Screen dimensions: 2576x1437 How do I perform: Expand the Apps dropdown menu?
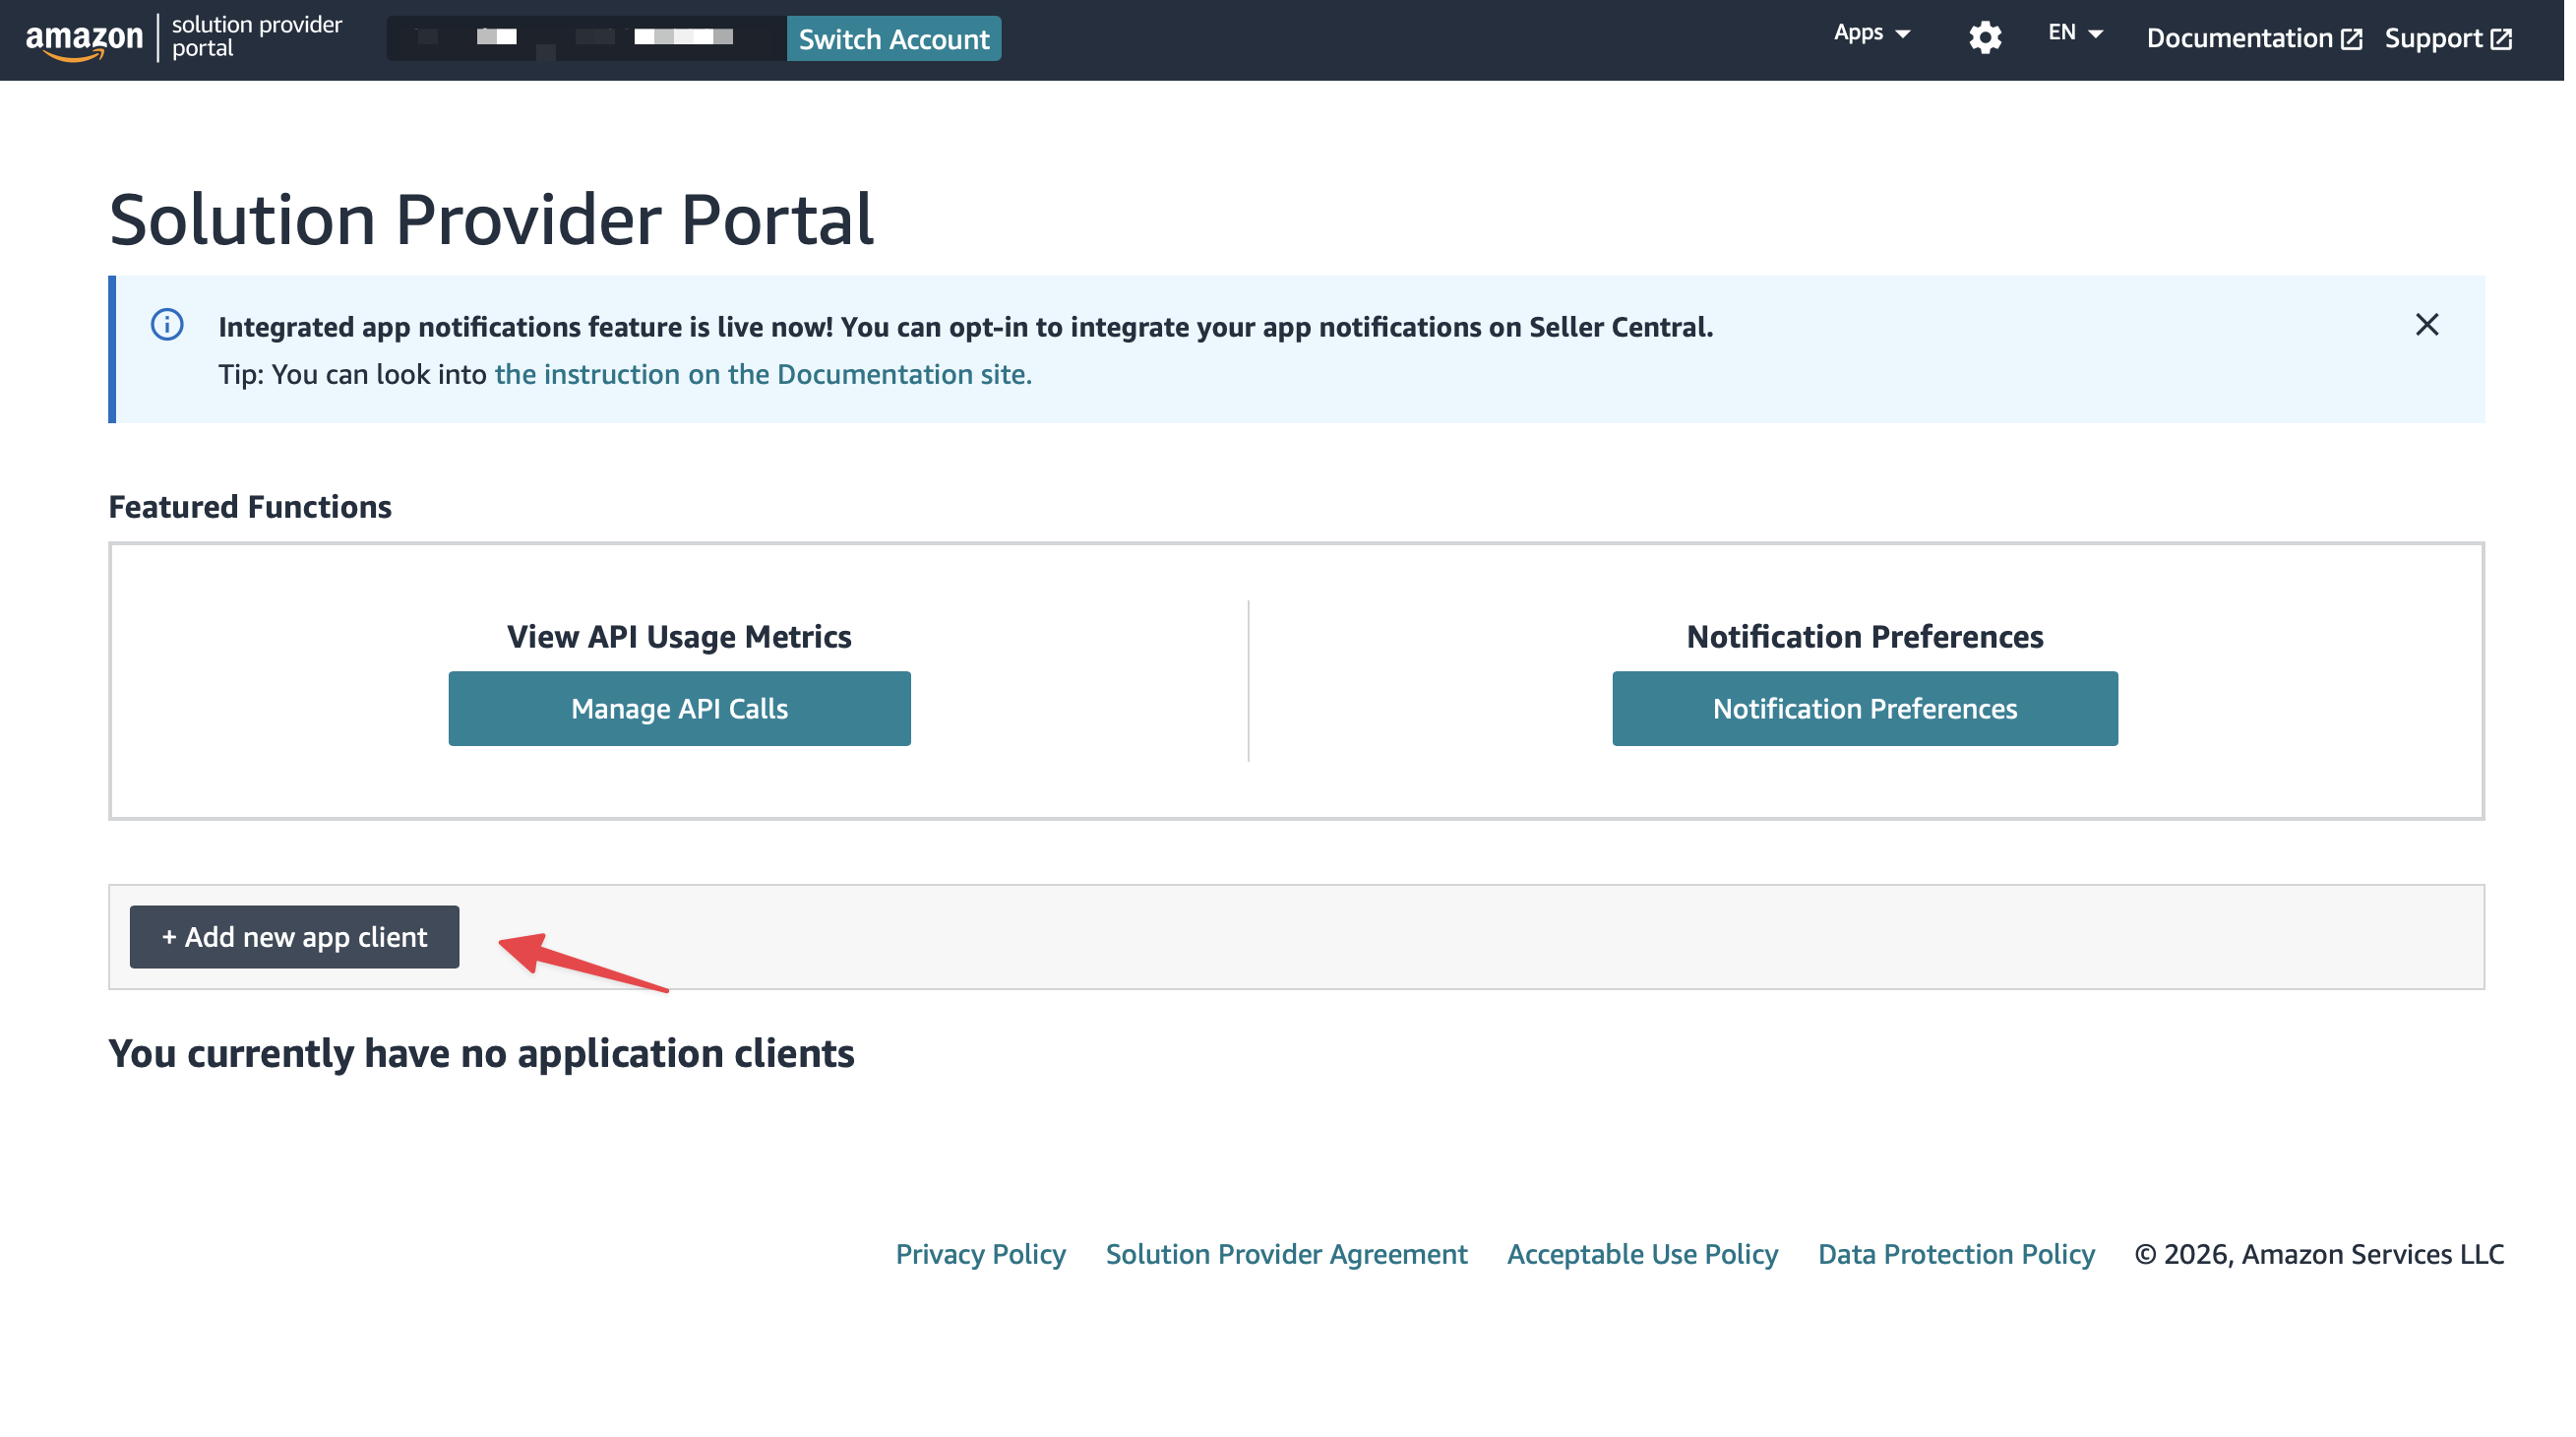coord(1871,33)
